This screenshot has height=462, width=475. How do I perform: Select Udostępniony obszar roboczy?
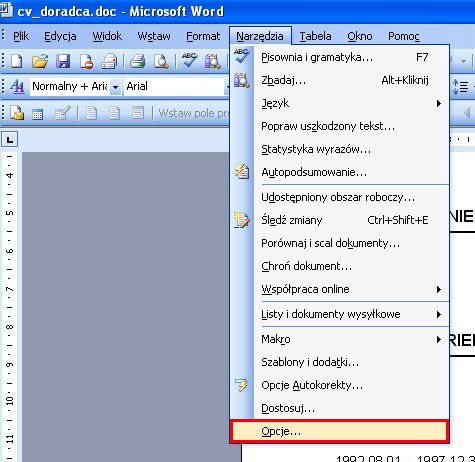click(340, 197)
